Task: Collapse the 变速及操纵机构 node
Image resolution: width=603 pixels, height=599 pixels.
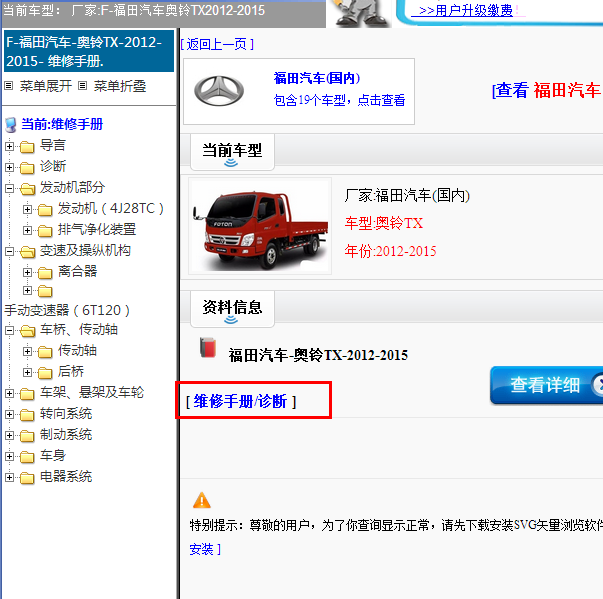Action: 9,251
